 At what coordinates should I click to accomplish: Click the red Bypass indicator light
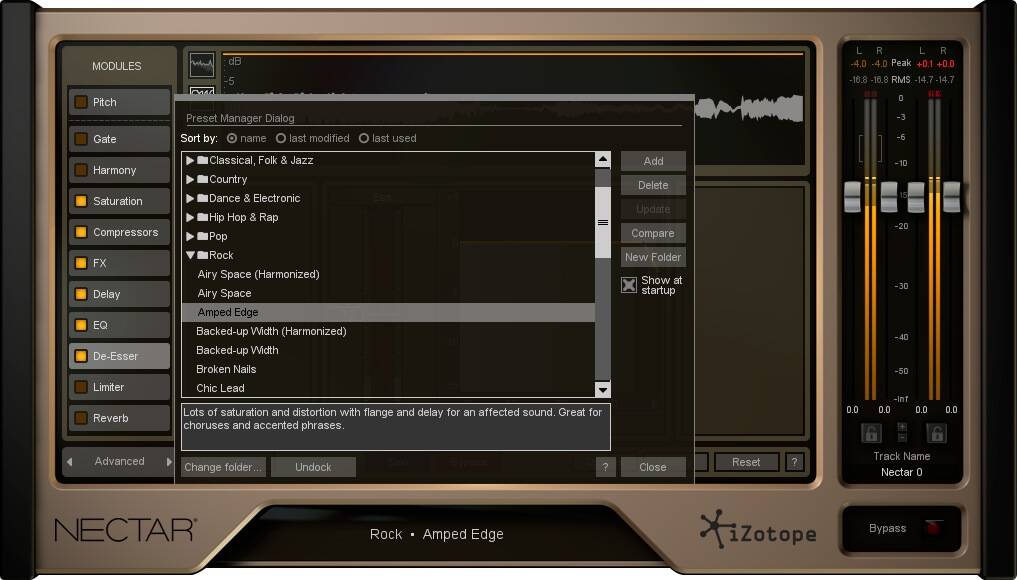(x=933, y=527)
